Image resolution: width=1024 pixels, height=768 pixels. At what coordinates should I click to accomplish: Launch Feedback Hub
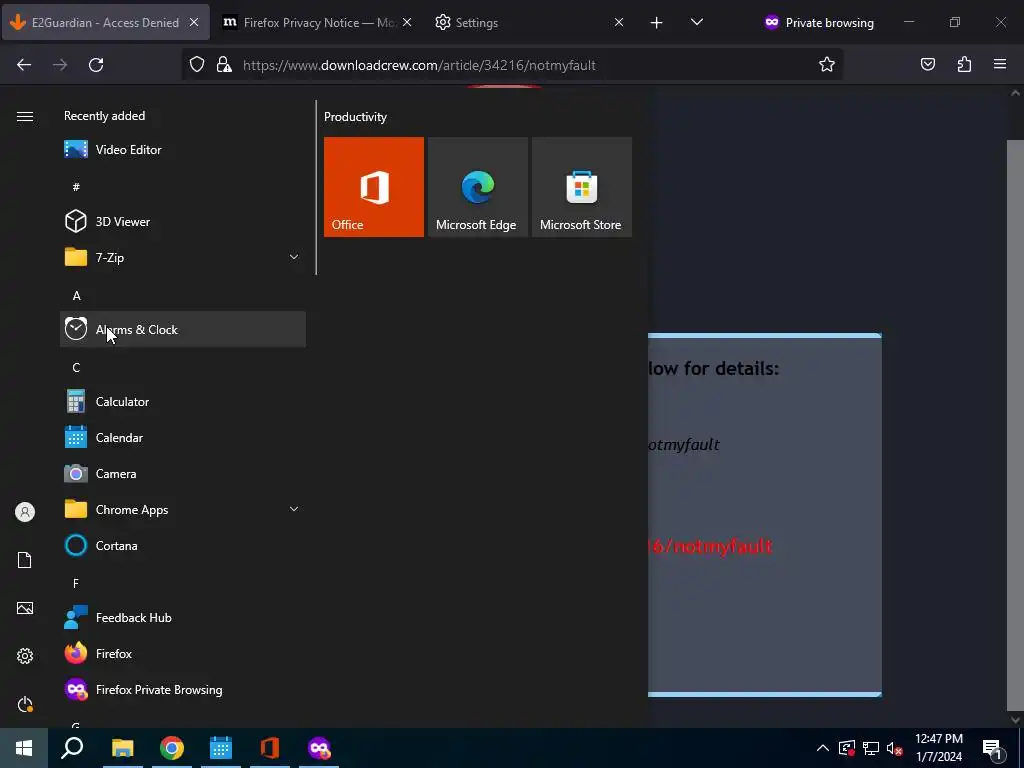tap(183, 617)
